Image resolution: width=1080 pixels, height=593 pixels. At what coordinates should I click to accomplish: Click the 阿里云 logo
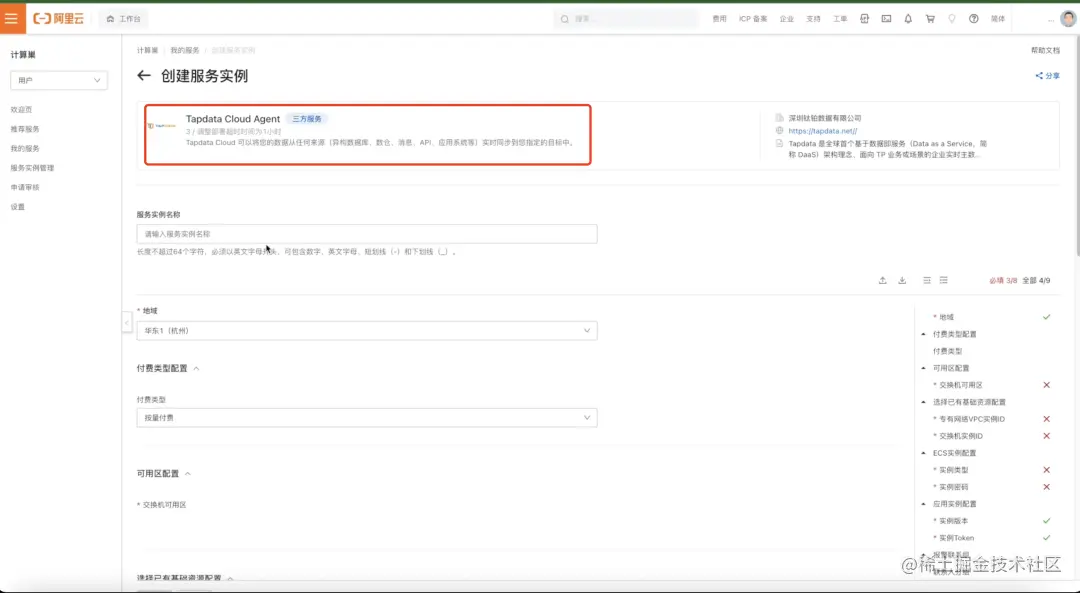point(59,19)
